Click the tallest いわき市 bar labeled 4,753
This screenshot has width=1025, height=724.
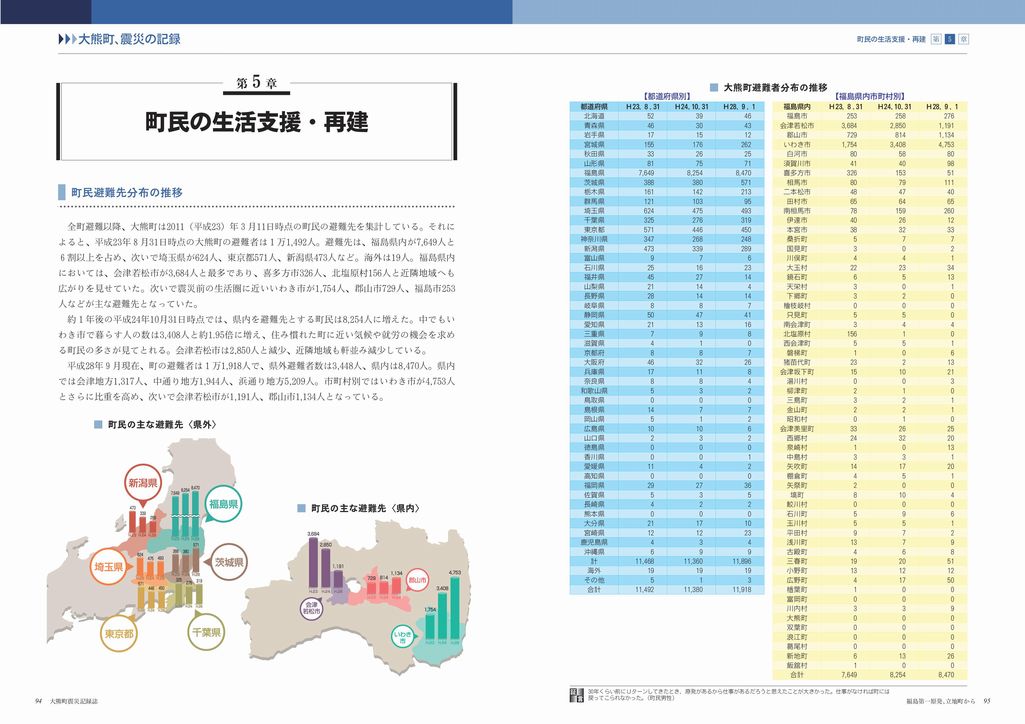(454, 607)
